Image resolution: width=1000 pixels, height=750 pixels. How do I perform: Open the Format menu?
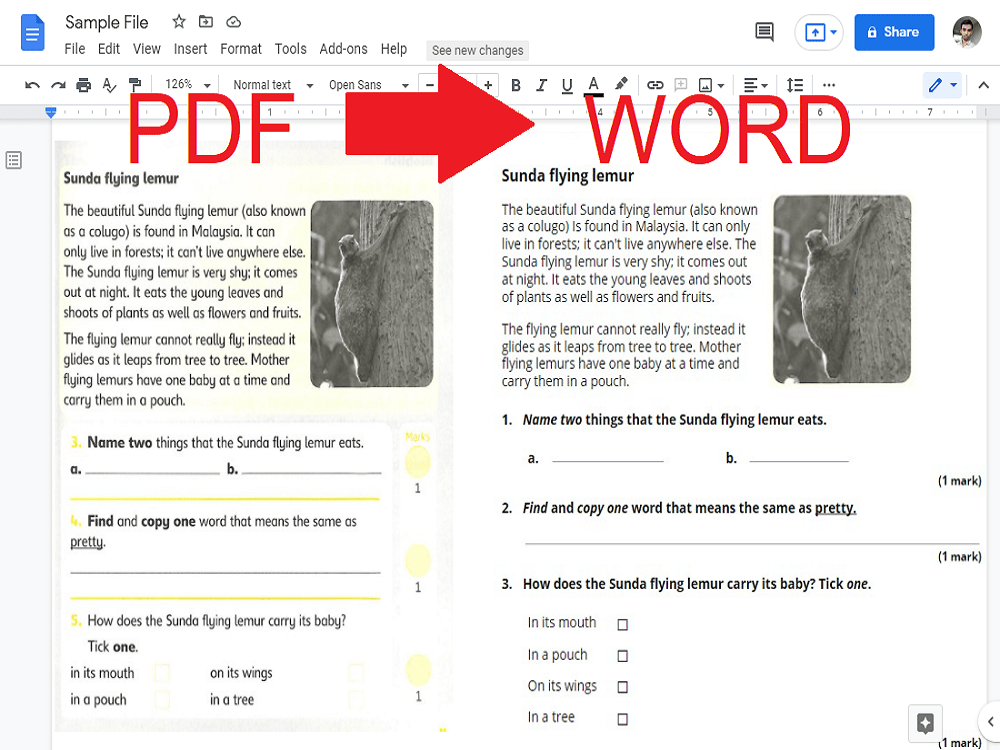point(240,49)
